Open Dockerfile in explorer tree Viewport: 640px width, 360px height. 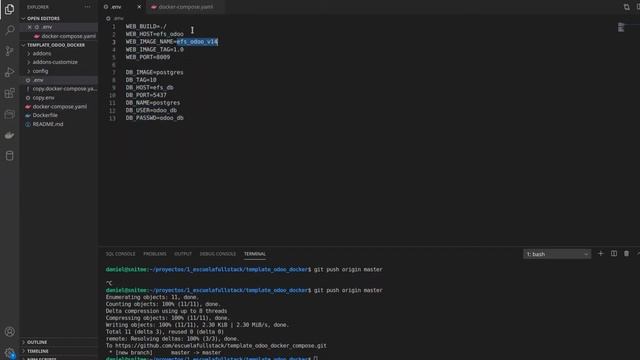click(45, 115)
